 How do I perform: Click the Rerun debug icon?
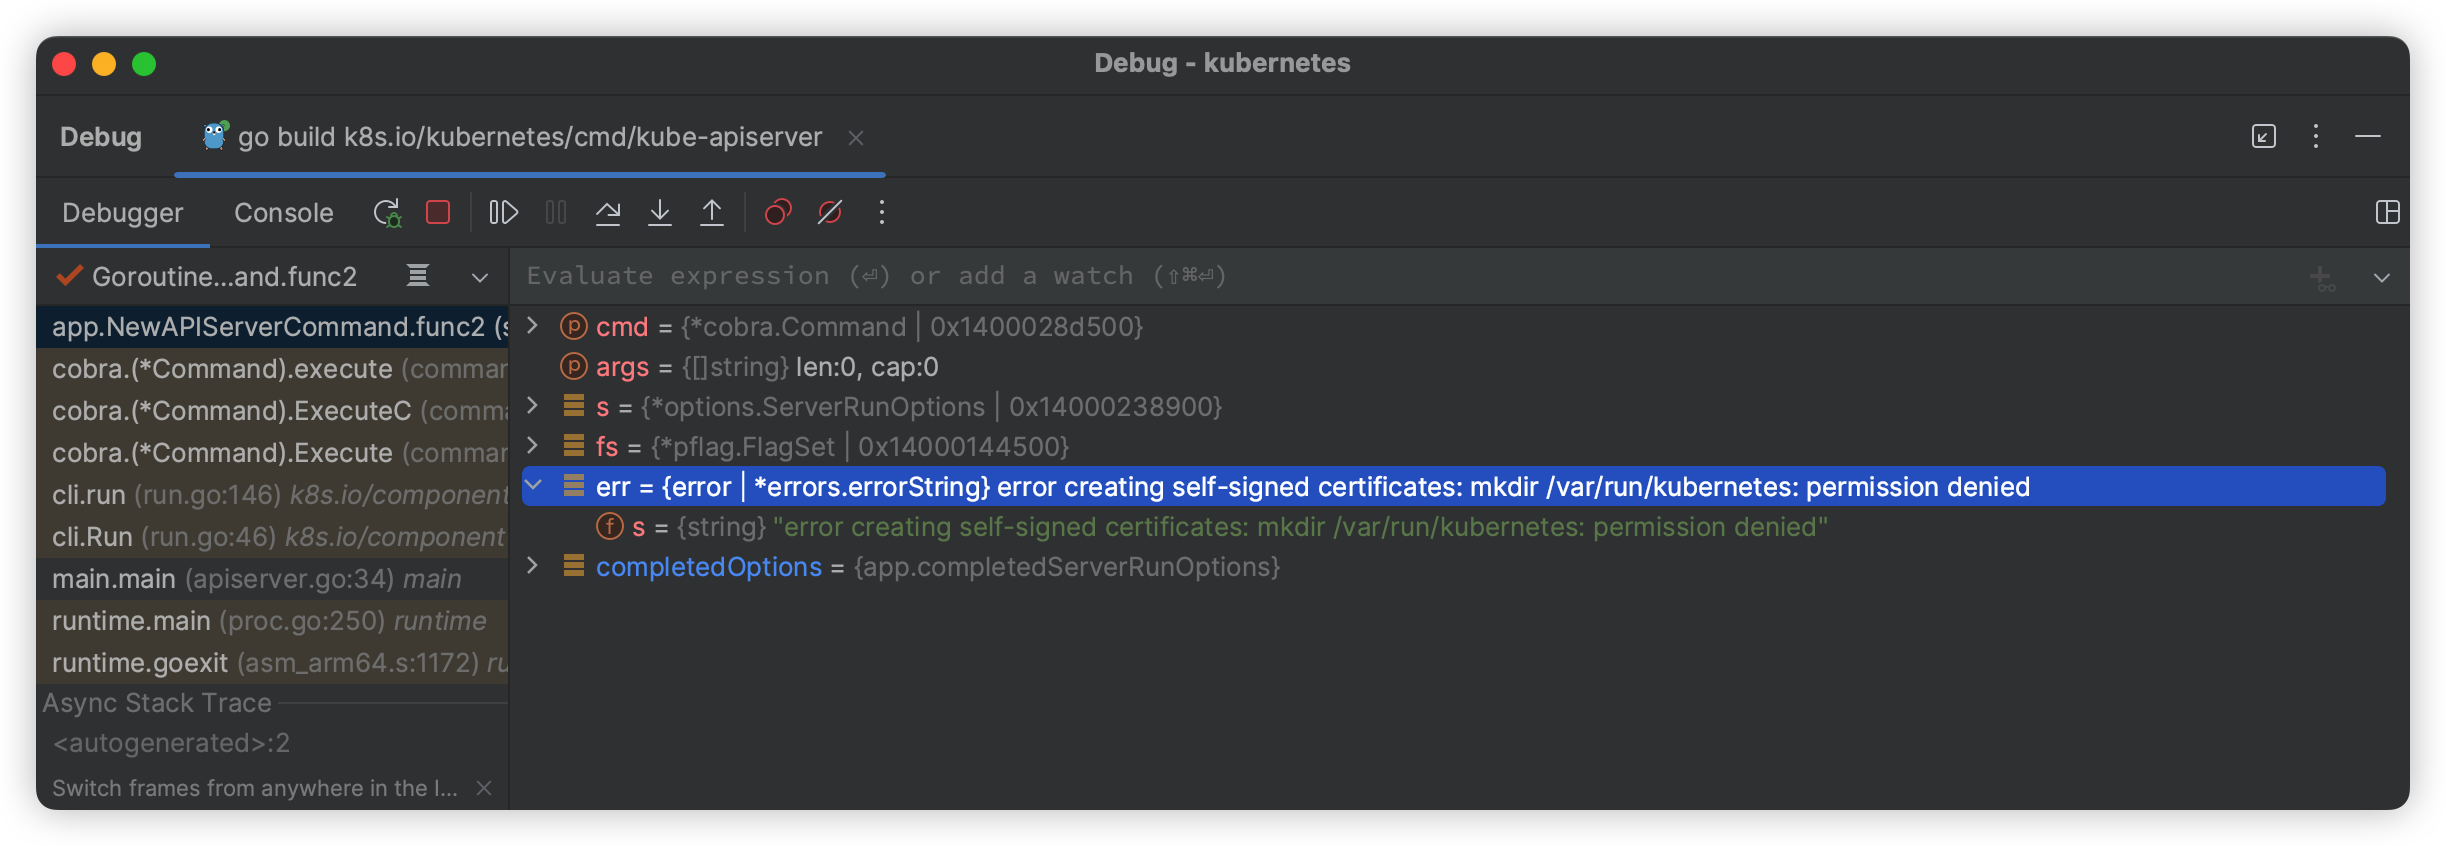pos(387,213)
